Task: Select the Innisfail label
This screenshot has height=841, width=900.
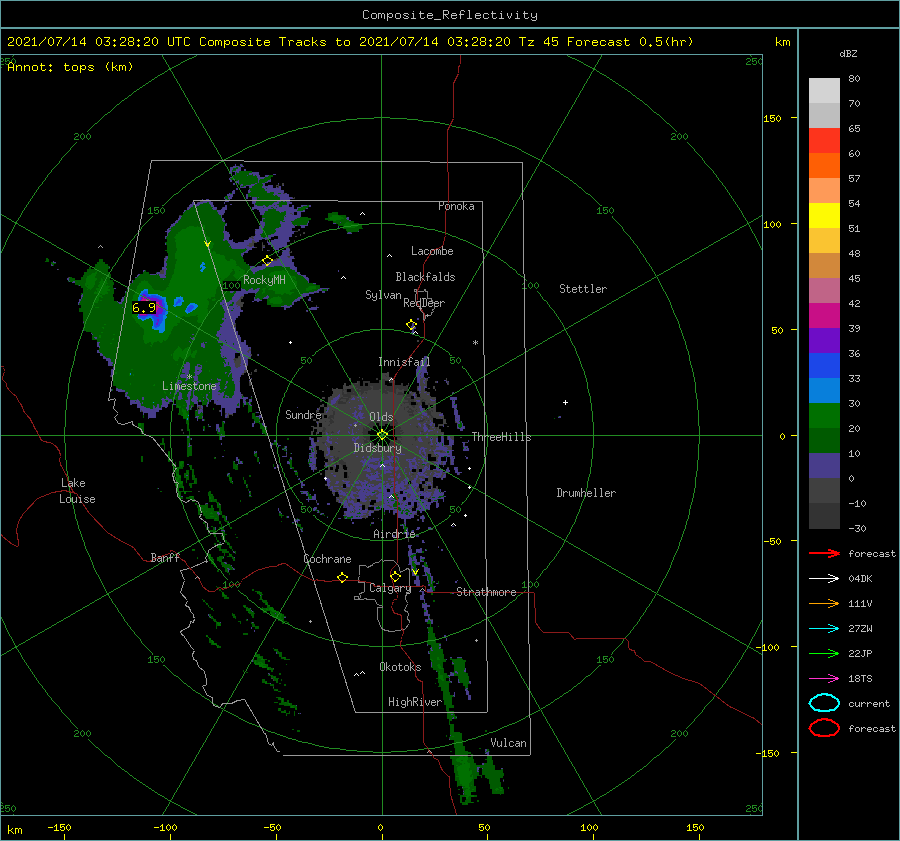Action: pyautogui.click(x=404, y=362)
